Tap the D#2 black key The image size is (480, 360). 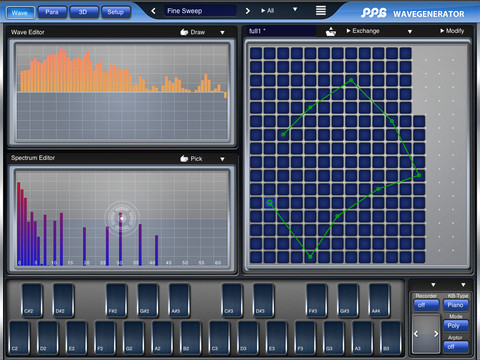pyautogui.click(x=63, y=300)
